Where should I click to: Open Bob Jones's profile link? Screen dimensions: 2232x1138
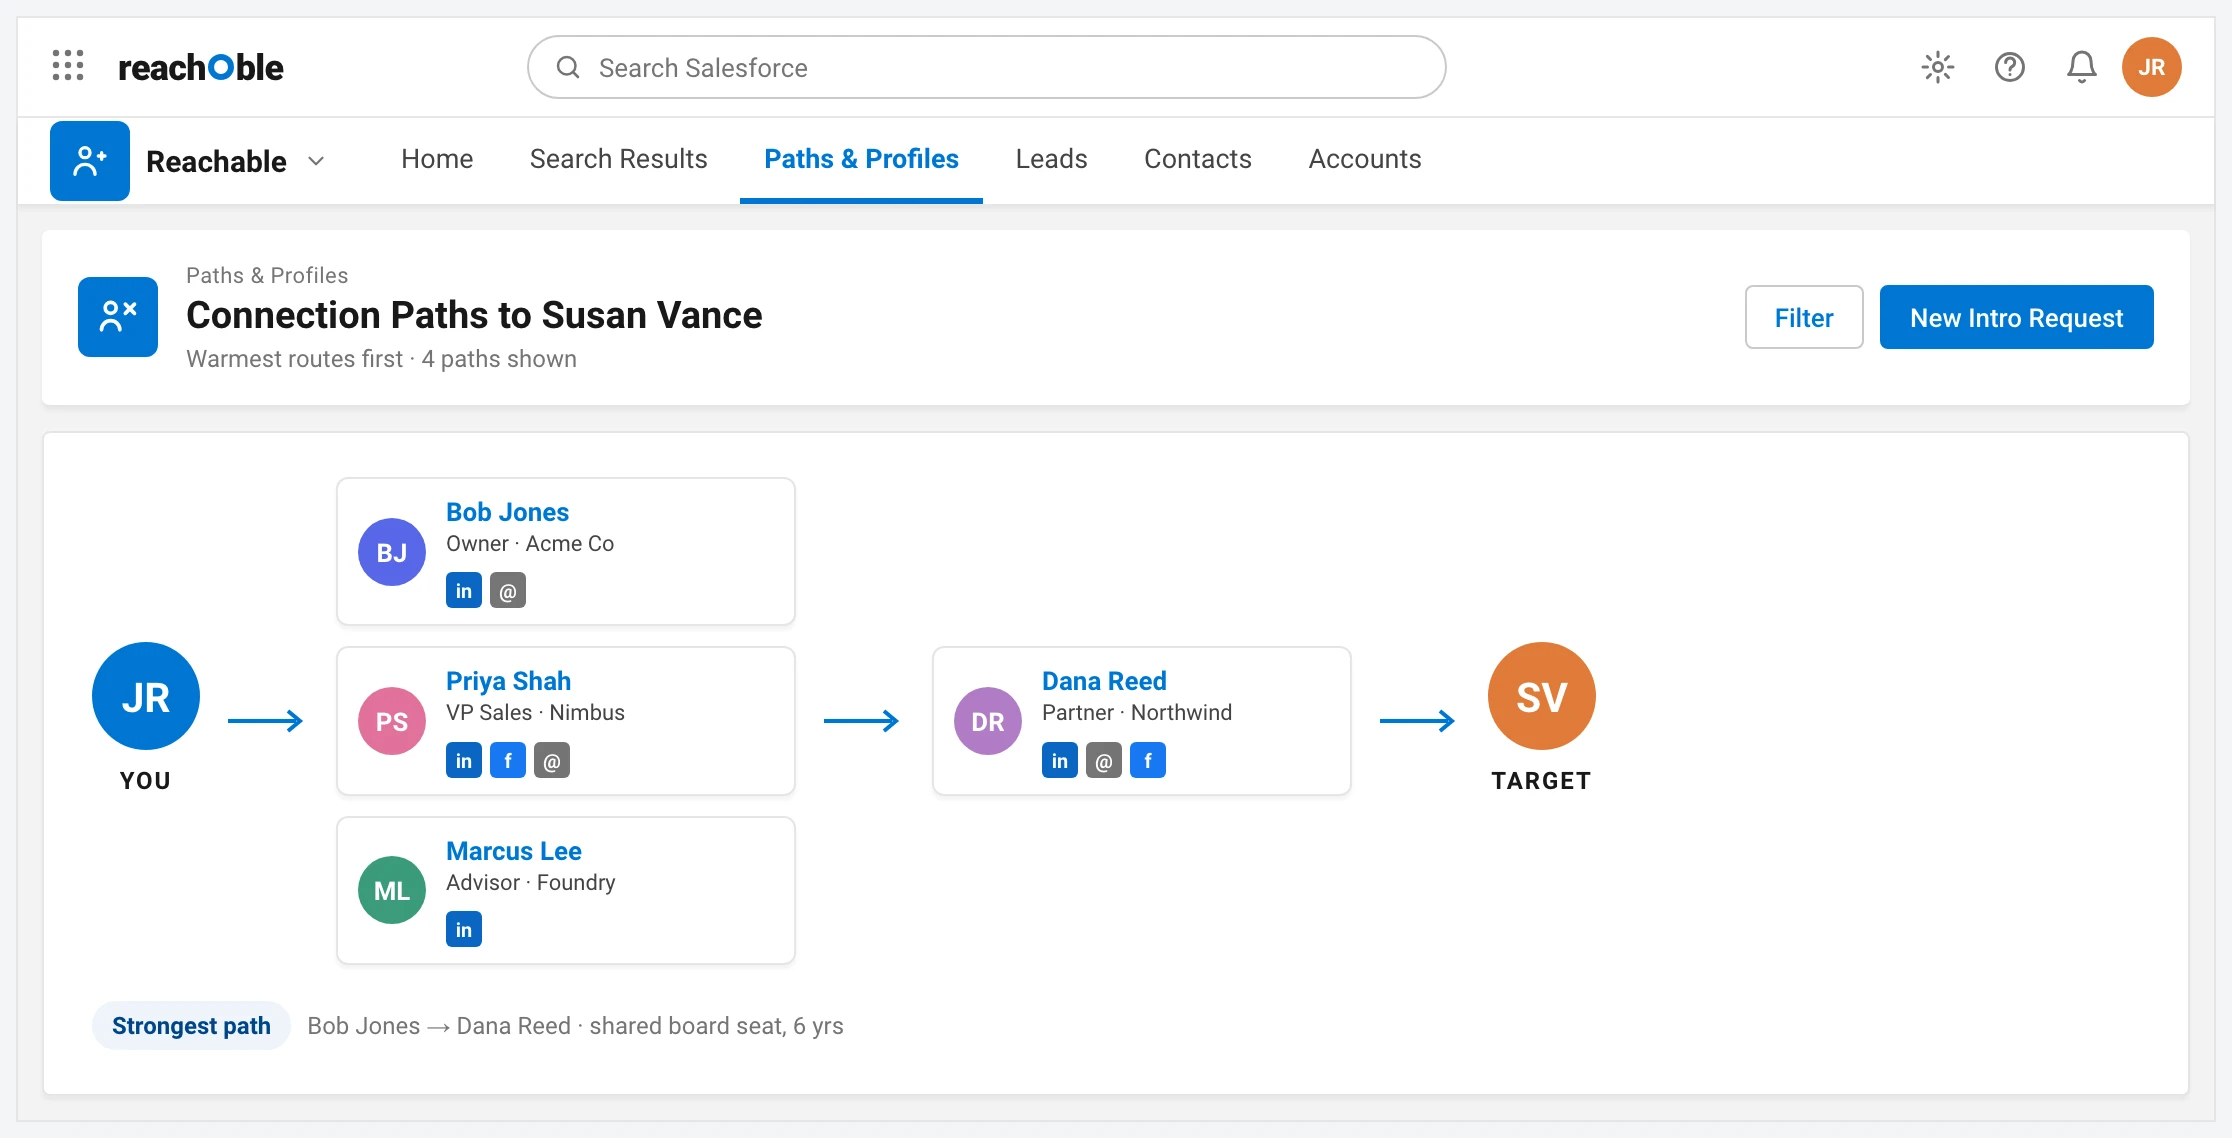pyautogui.click(x=507, y=512)
